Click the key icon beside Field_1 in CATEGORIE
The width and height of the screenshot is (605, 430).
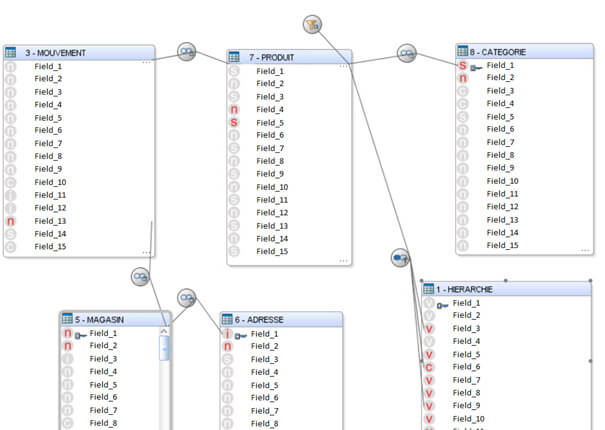tap(477, 66)
